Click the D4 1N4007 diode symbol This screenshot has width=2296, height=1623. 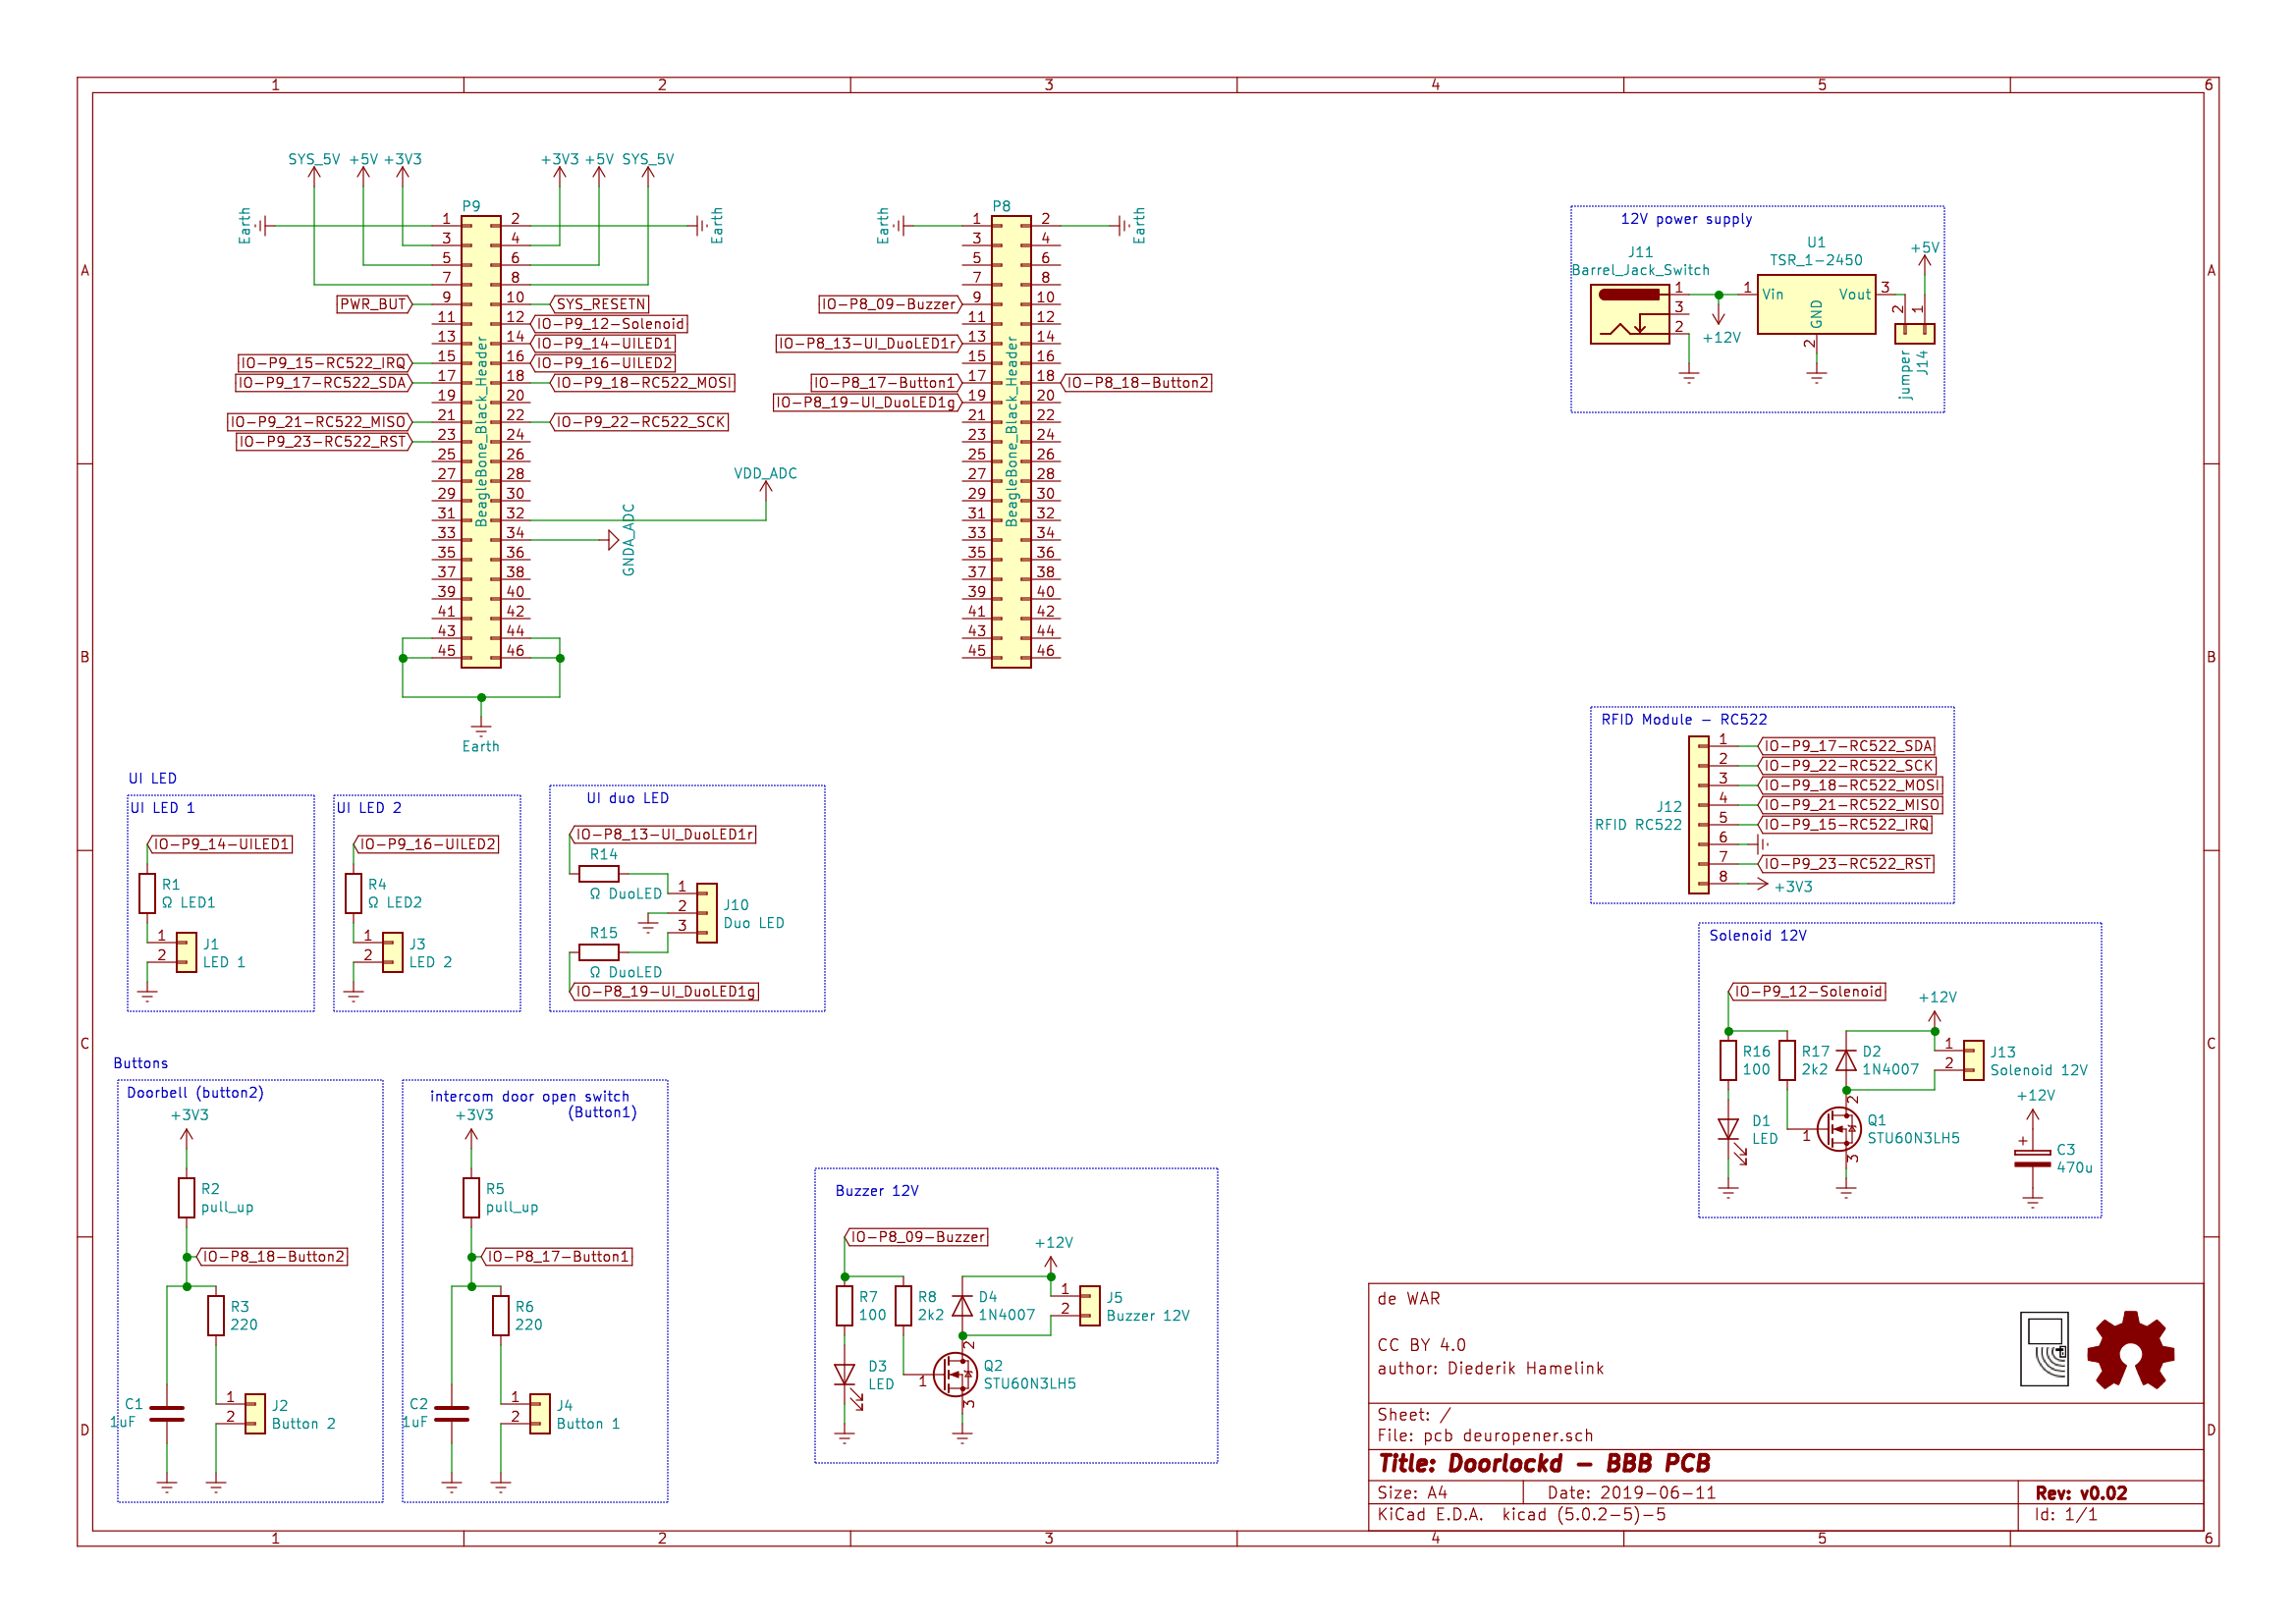coord(962,1306)
